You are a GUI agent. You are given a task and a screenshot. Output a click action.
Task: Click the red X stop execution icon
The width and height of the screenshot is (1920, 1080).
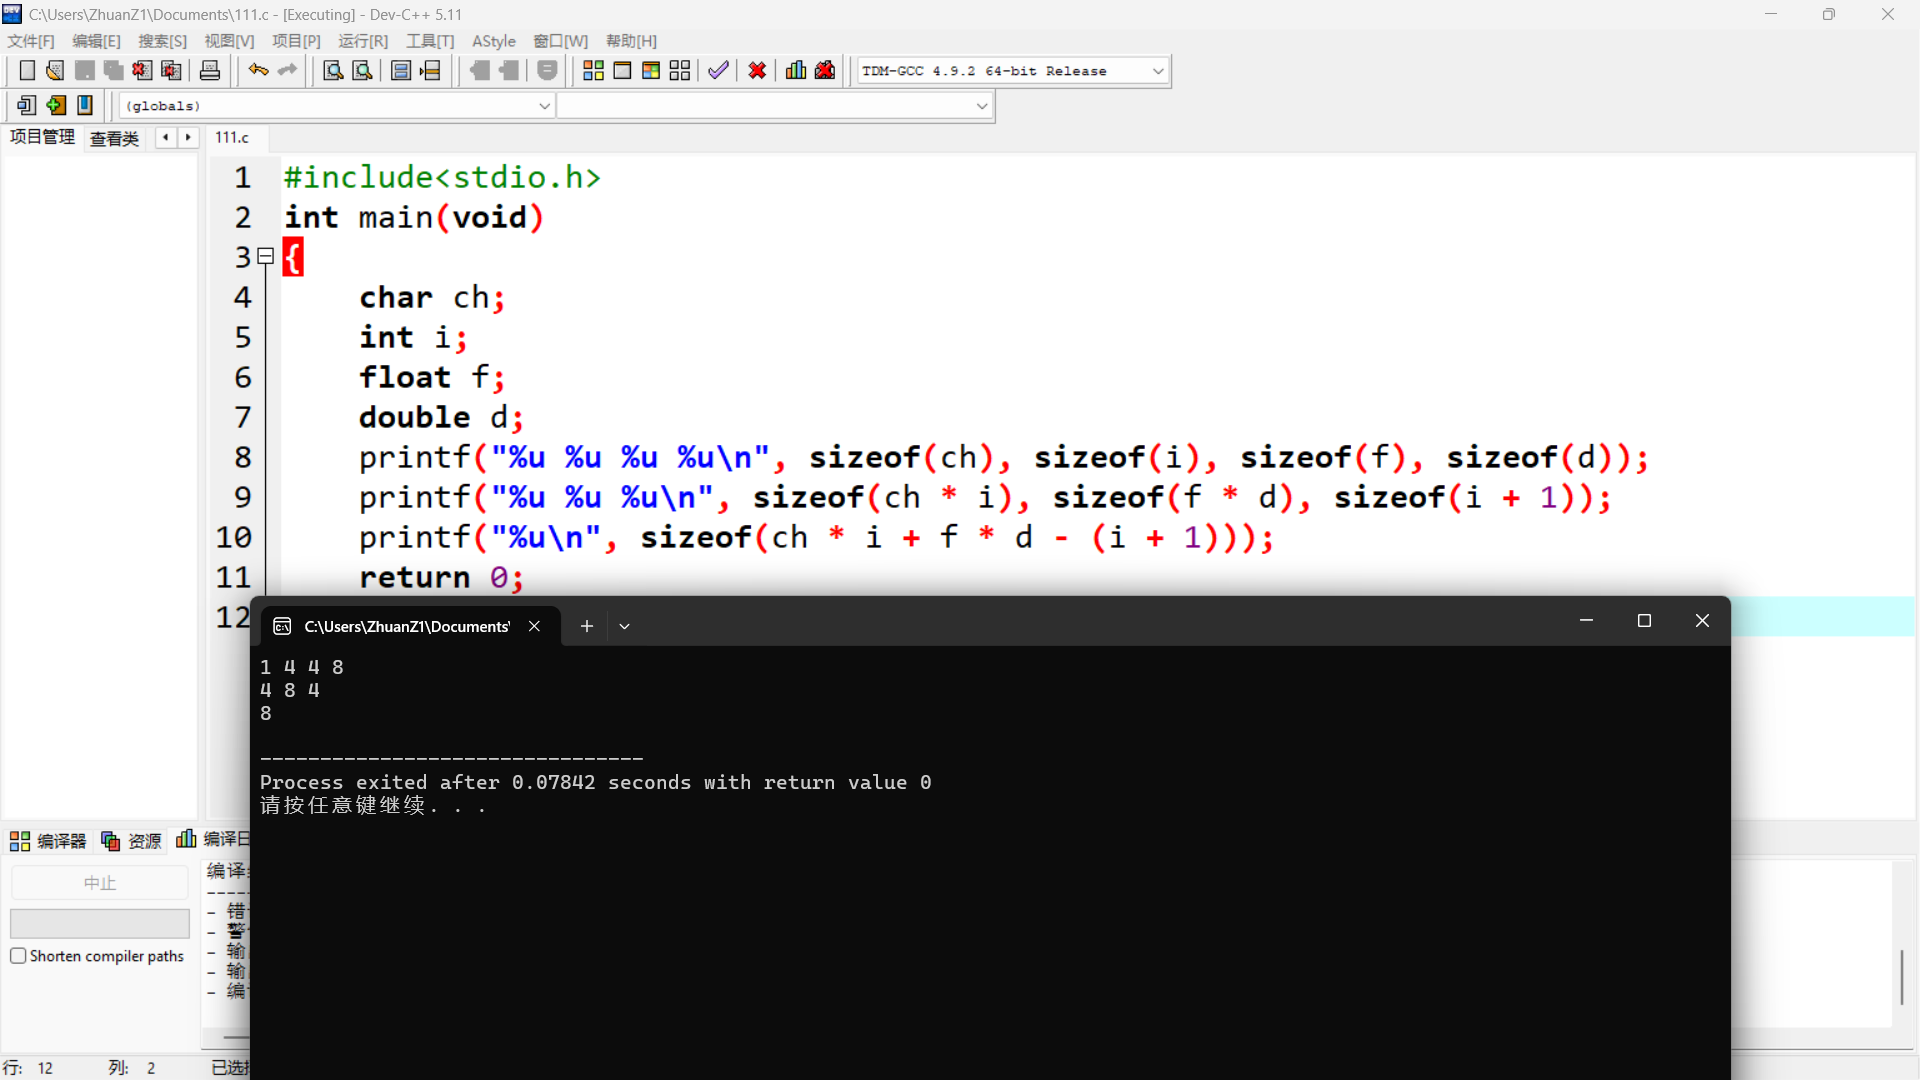[757, 71]
